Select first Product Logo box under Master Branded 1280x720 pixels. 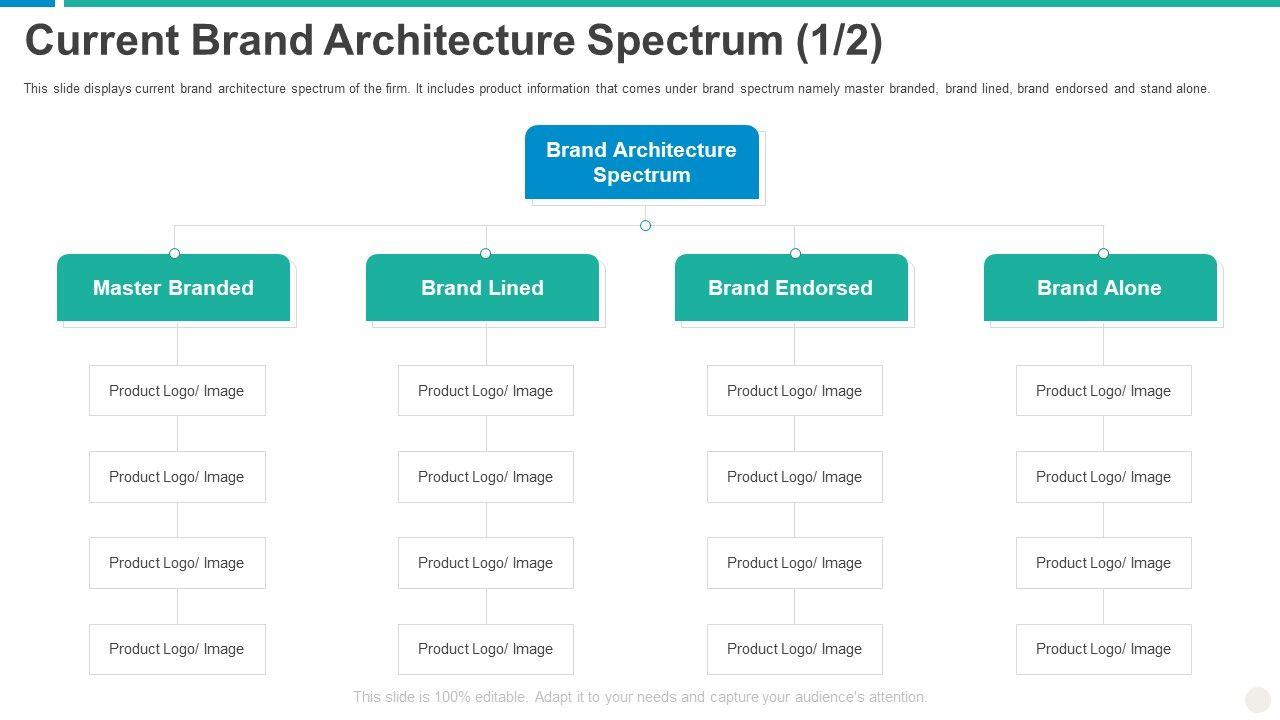click(x=177, y=391)
